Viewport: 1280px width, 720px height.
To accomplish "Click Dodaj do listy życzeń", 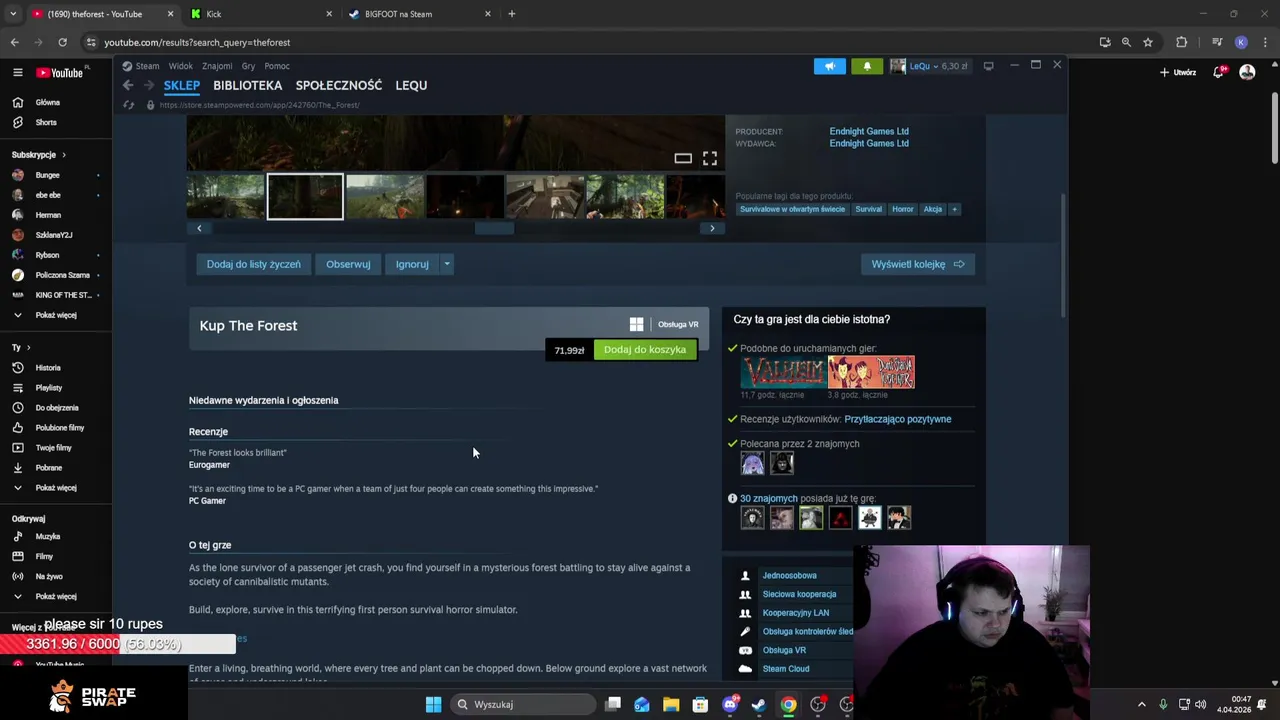I will tap(253, 264).
